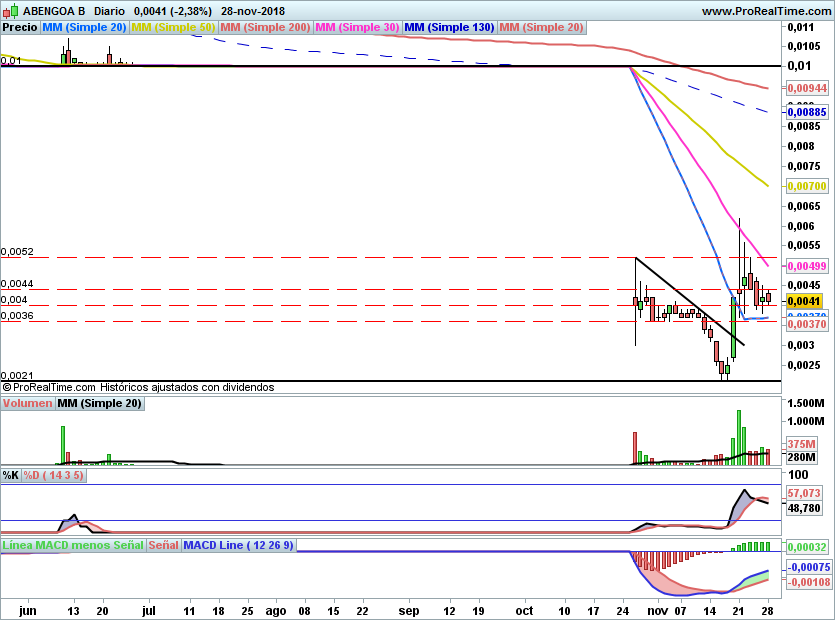Viewport: 835px width, 620px height.
Task: Select the MACD Line ( 12 26 9) label
Action: pyautogui.click(x=239, y=545)
